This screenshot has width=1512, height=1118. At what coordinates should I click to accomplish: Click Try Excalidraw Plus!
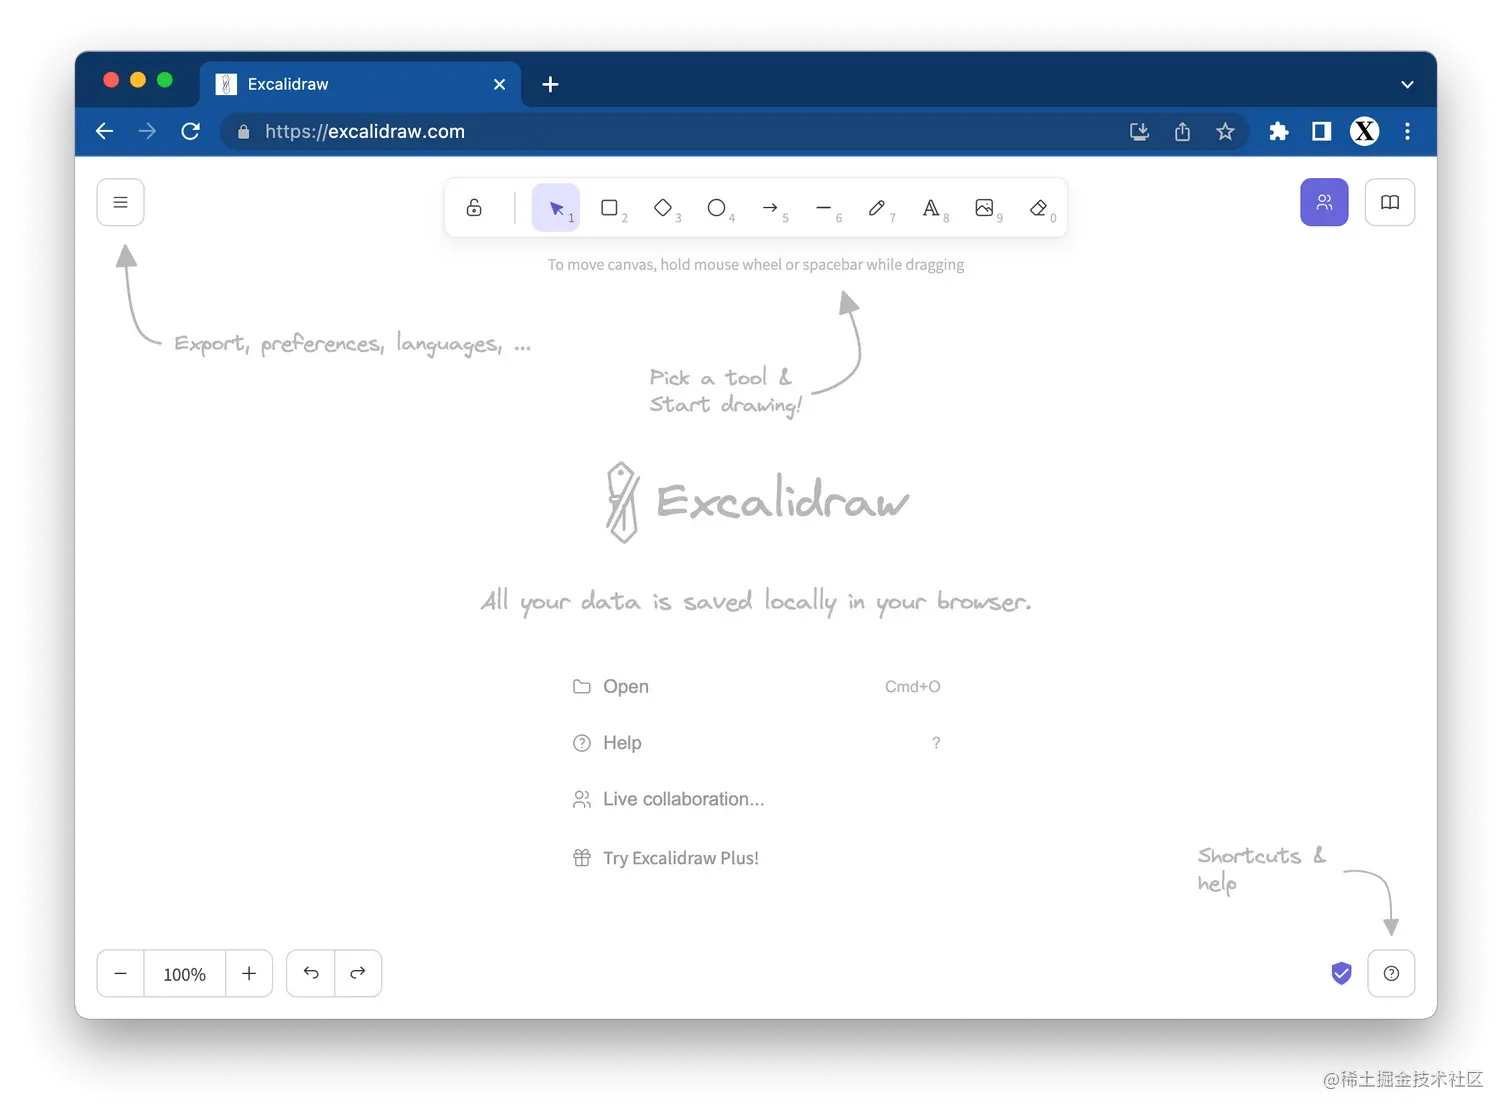tap(680, 857)
